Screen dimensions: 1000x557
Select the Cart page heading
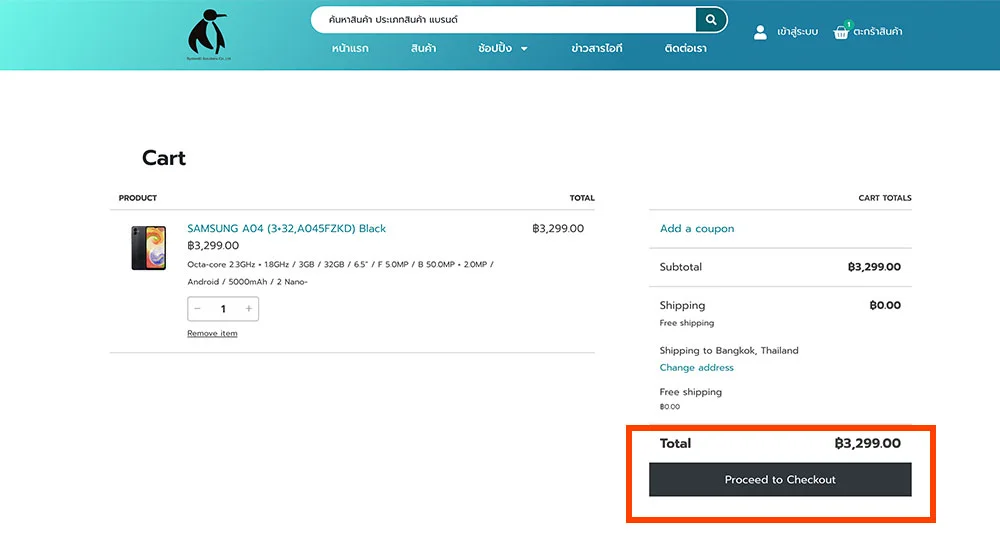163,158
